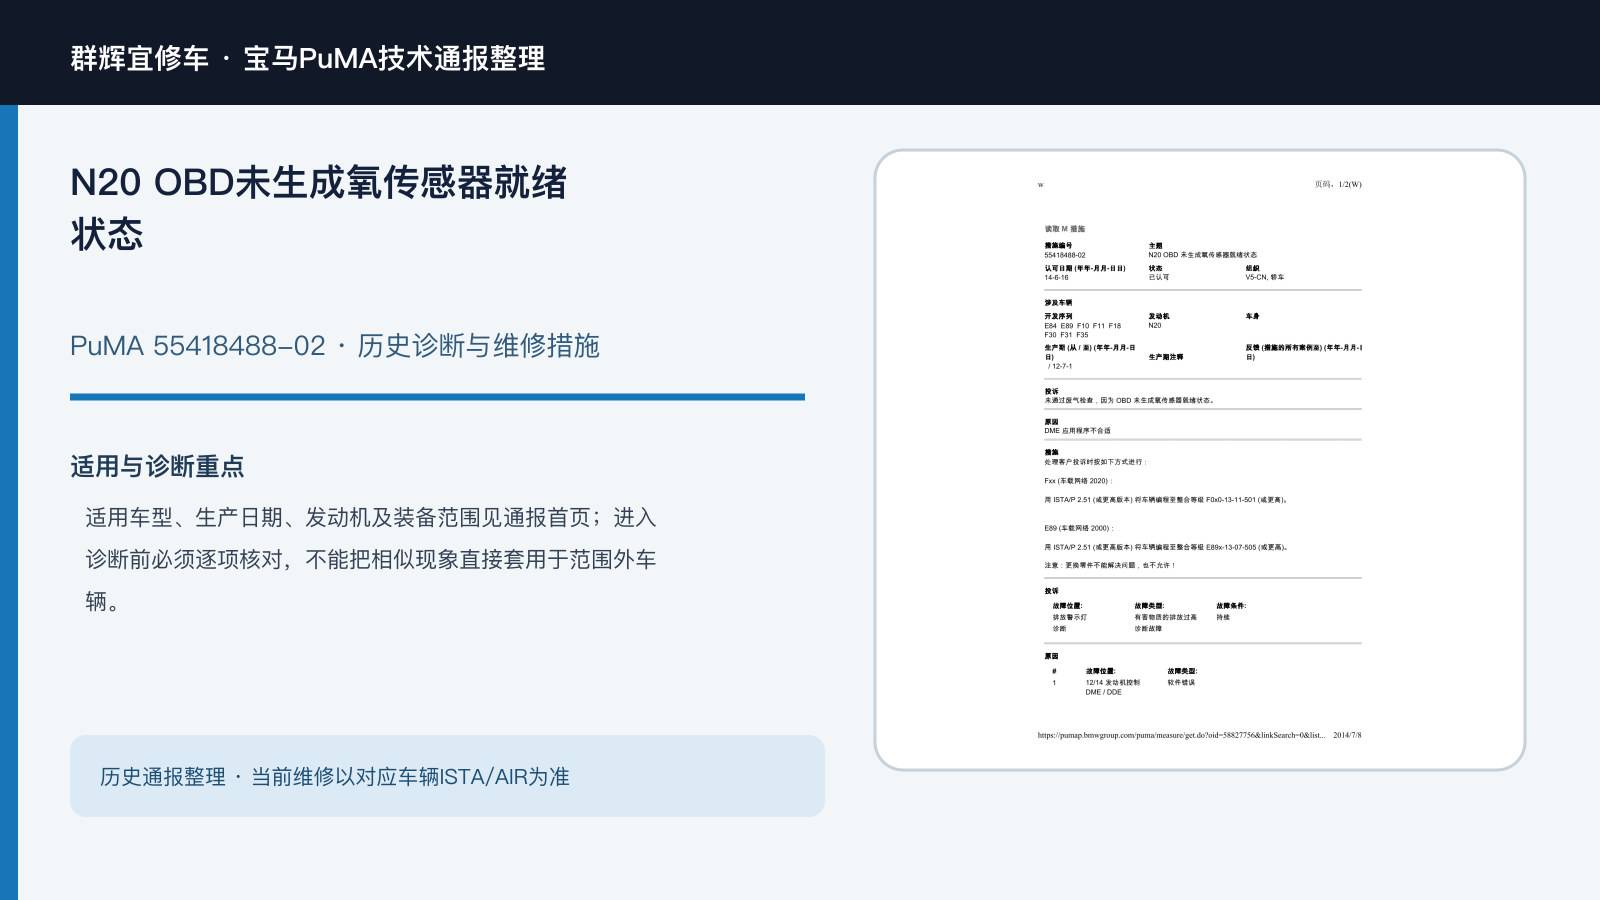Open the PuMA document page thumbnail
The image size is (1600, 900).
(1200, 460)
